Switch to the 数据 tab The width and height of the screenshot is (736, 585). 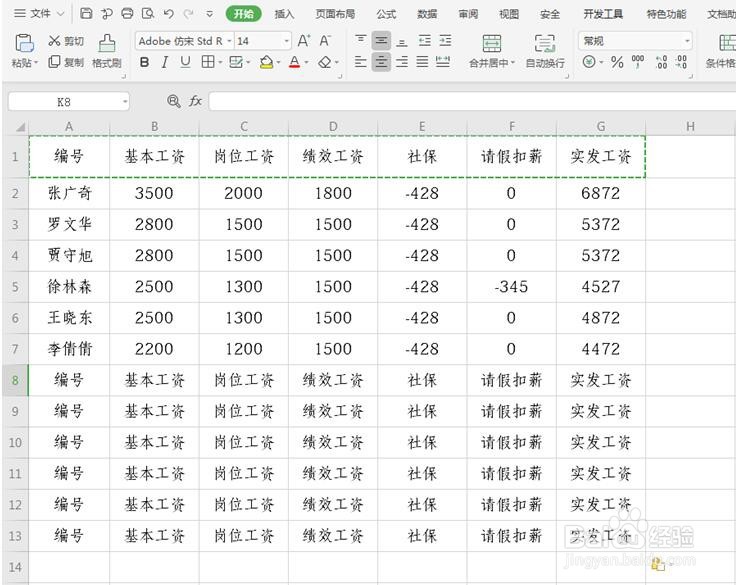coord(427,14)
